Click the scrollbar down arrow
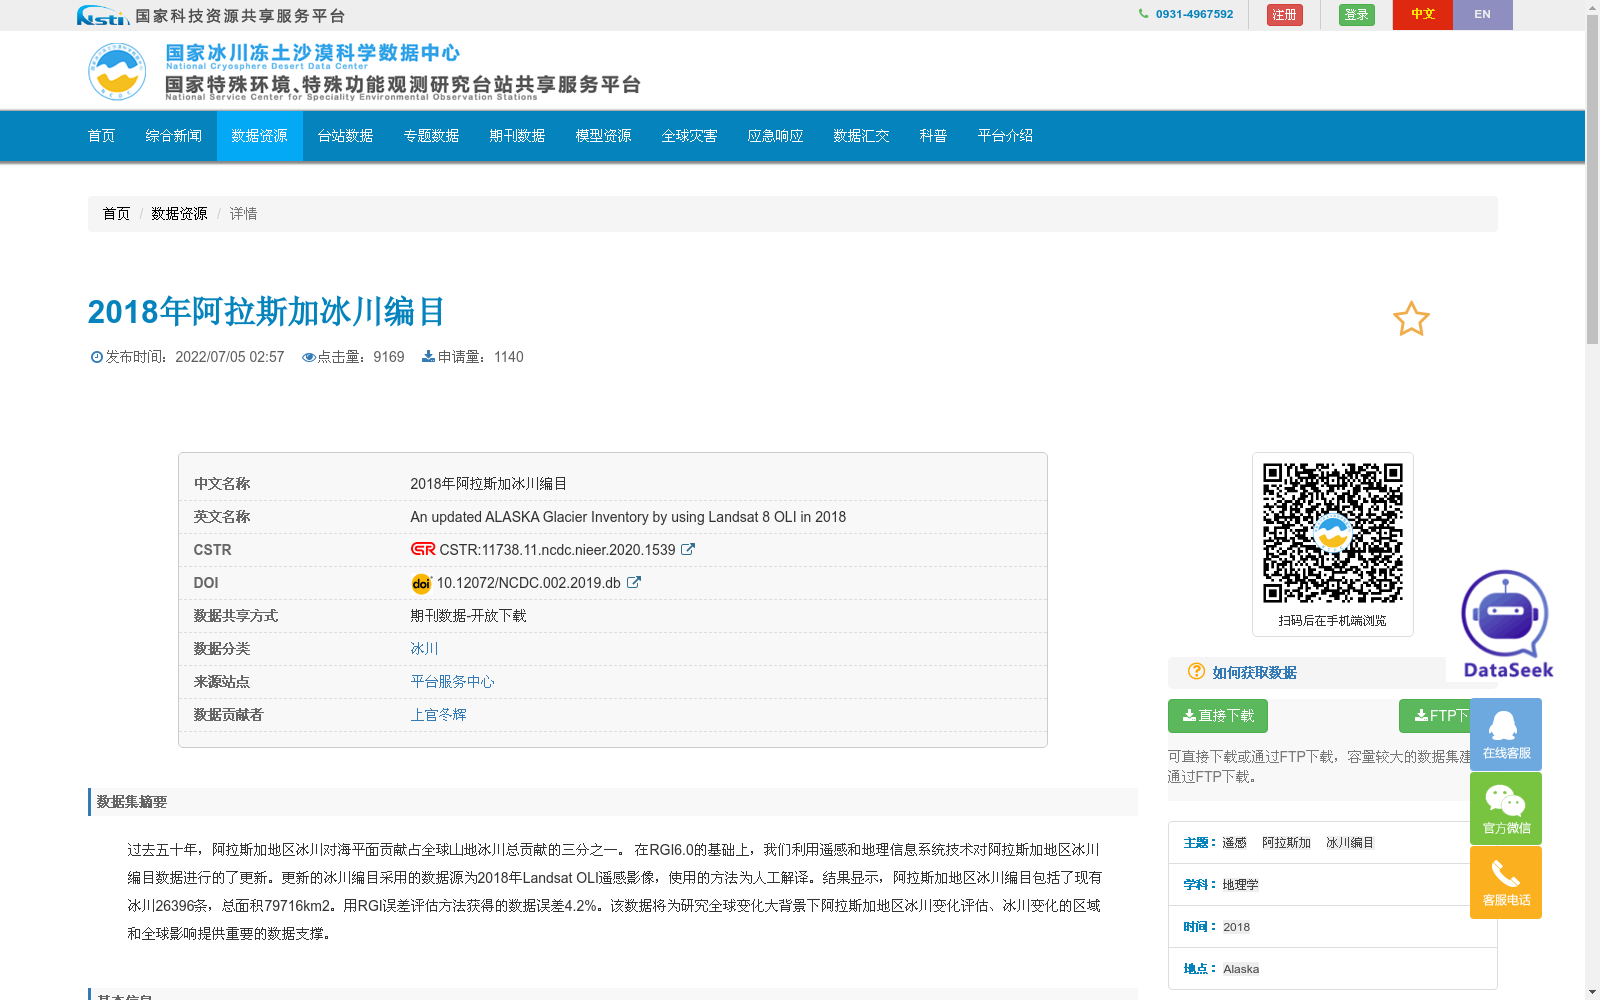 1592,992
